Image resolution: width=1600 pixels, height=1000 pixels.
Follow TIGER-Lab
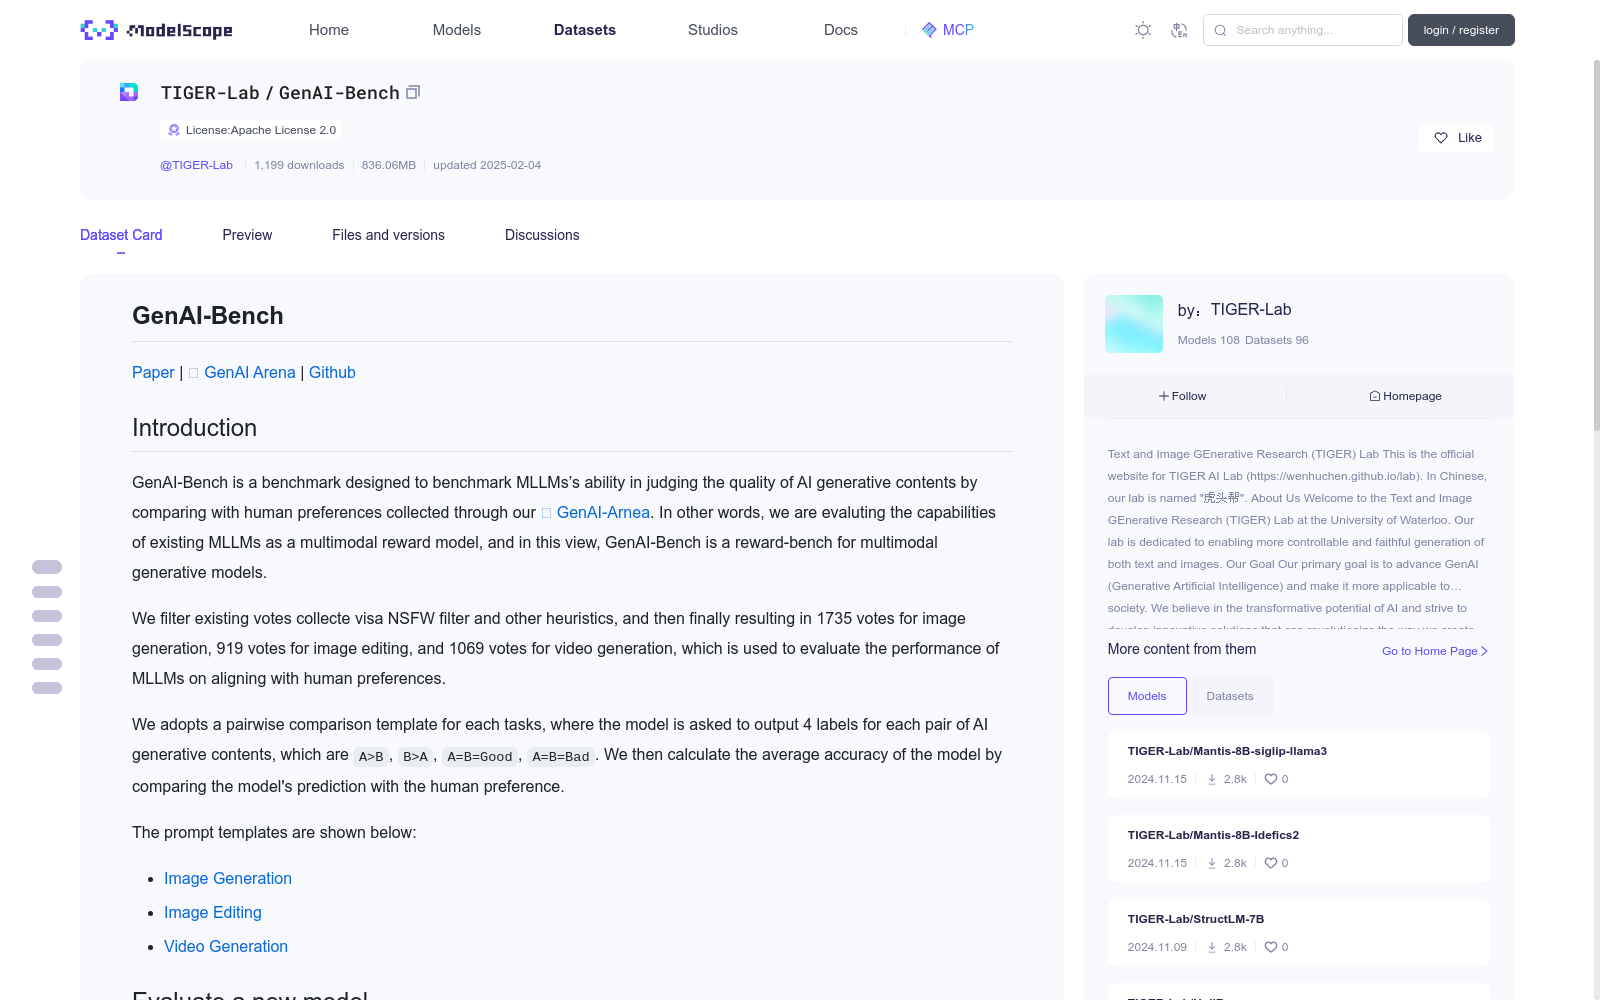coord(1183,396)
